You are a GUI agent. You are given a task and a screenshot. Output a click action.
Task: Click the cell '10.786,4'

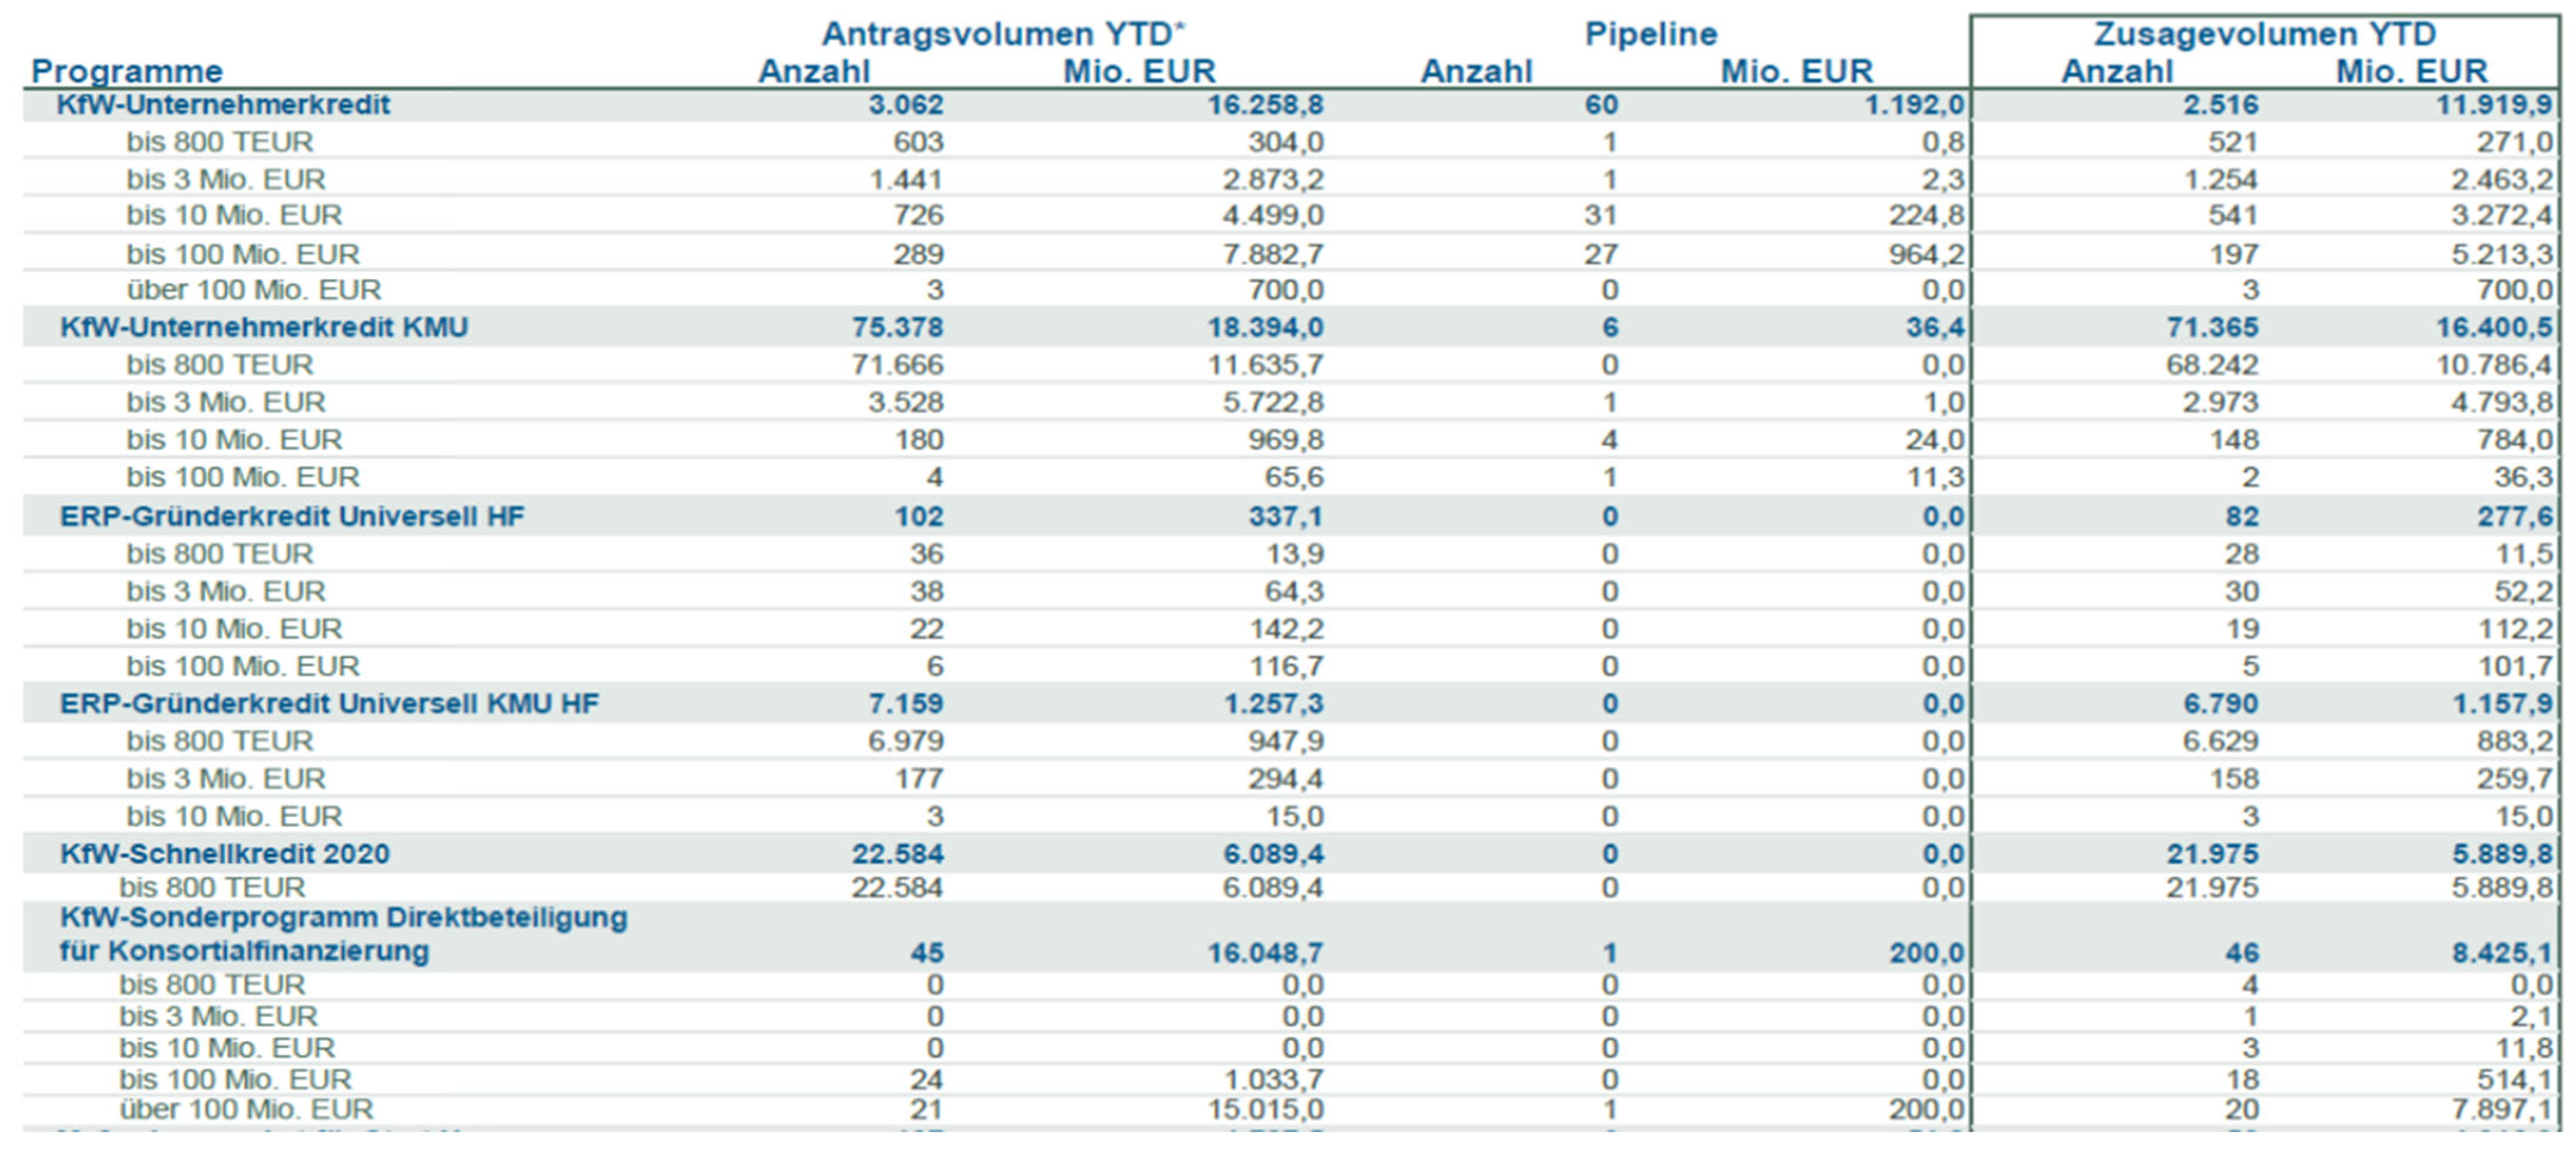tap(2495, 365)
